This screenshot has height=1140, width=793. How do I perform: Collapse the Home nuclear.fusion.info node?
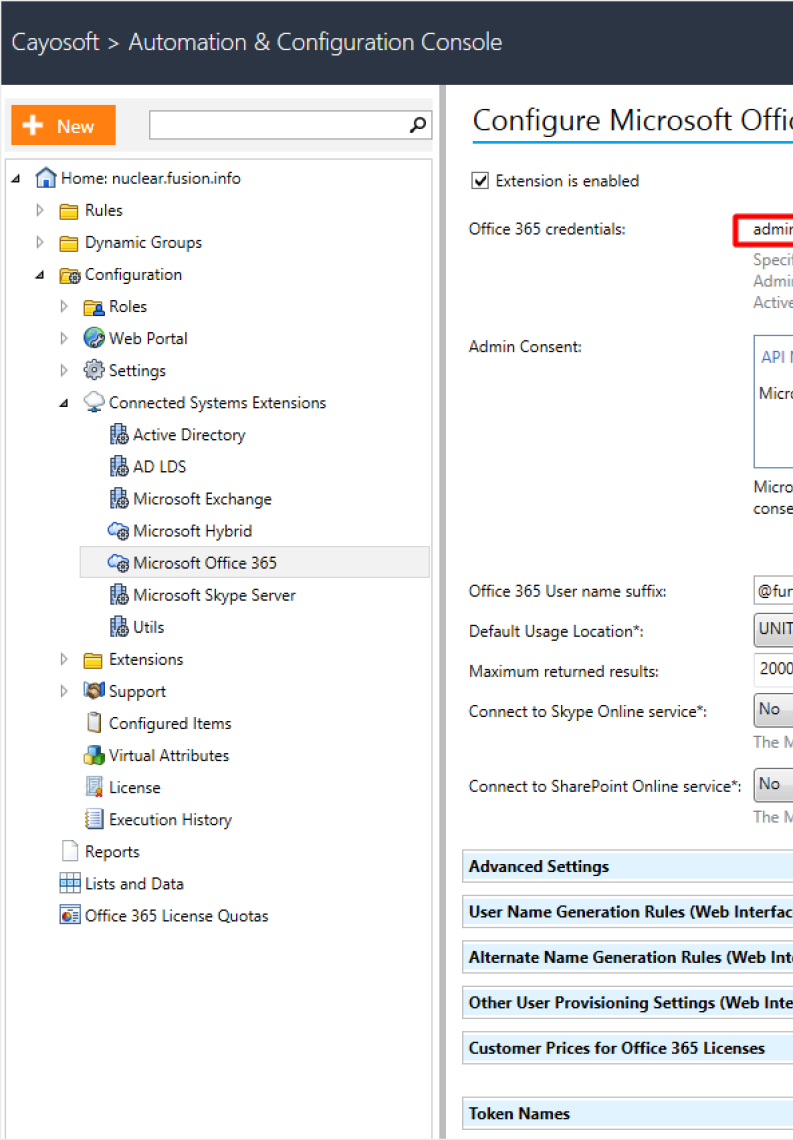click(x=16, y=178)
